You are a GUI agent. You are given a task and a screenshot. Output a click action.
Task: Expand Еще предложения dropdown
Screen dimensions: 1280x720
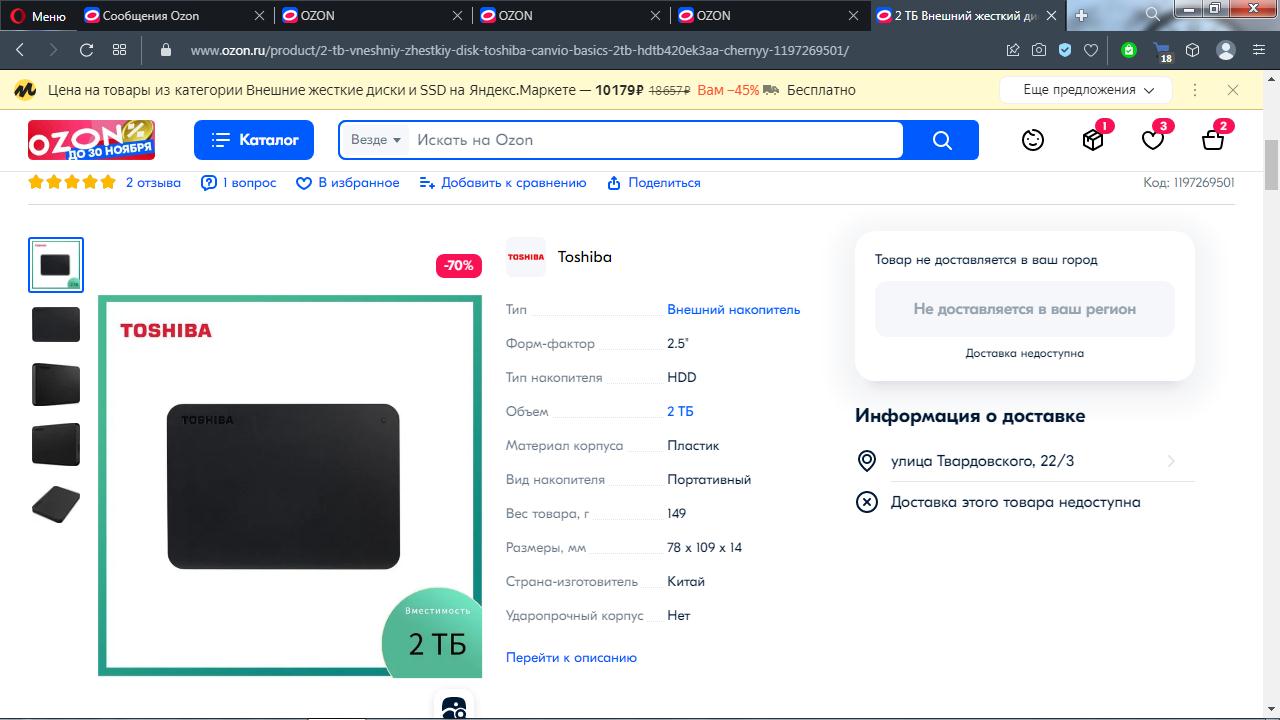(x=1085, y=90)
